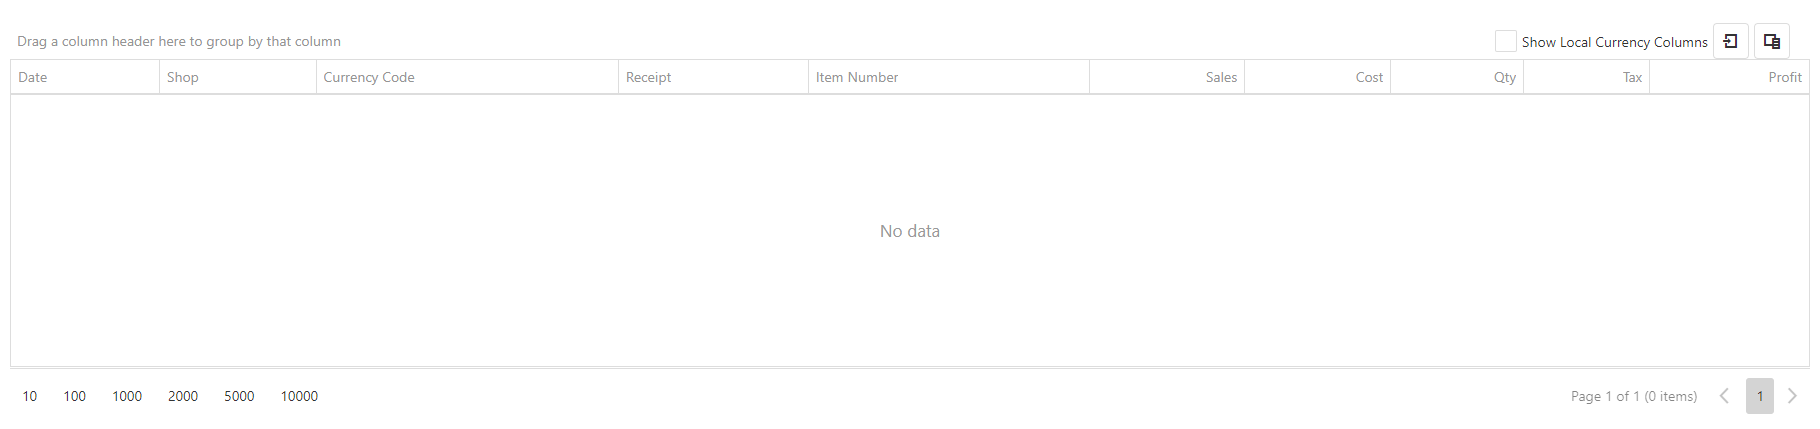Set page size to 1000
The height and width of the screenshot is (429, 1820).
point(127,396)
